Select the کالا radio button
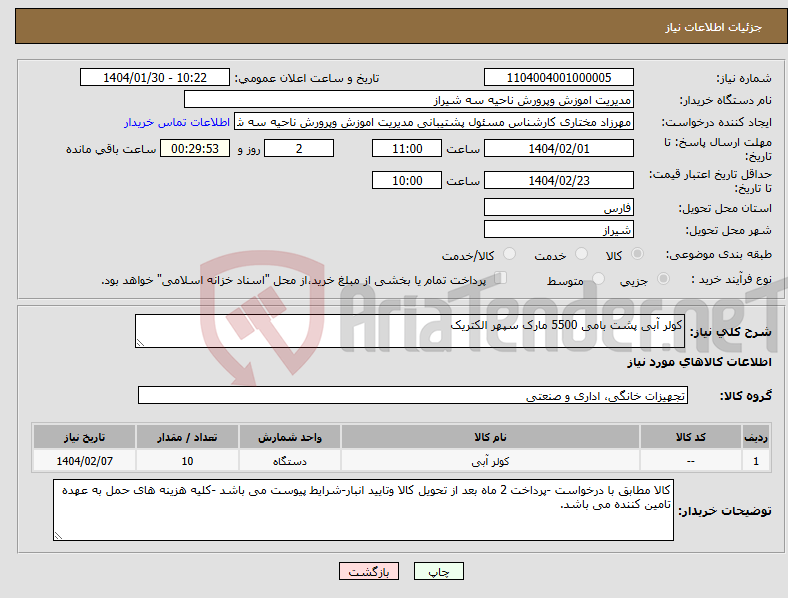The image size is (788, 598). click(x=637, y=254)
